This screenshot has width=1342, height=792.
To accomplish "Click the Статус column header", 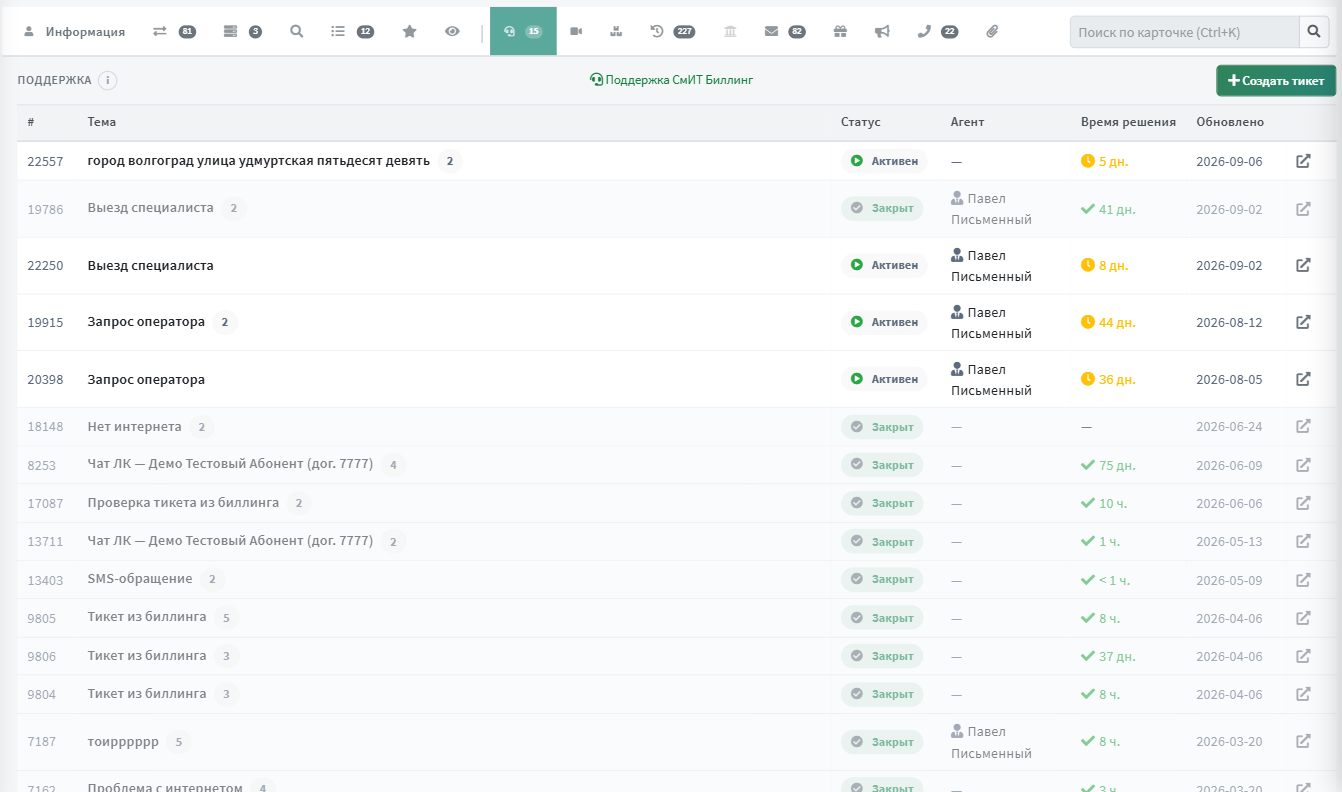I will click(861, 122).
